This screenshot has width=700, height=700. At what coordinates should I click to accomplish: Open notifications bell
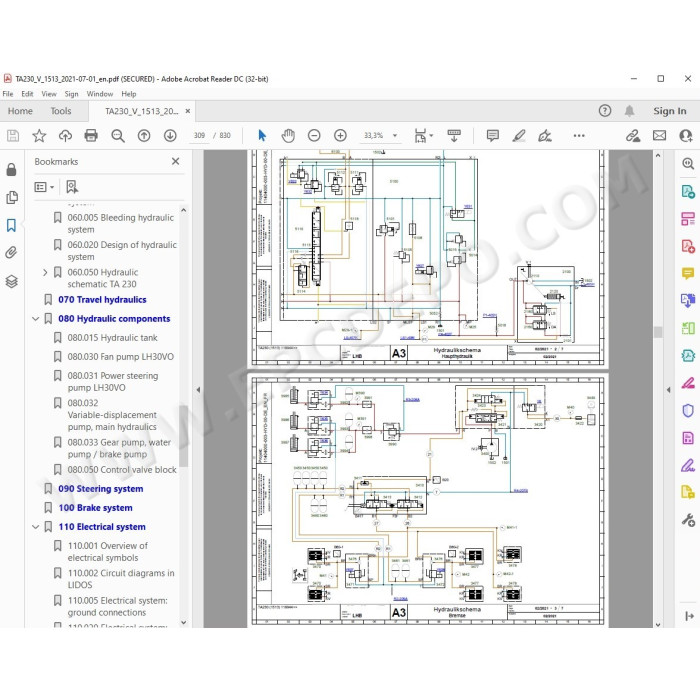pos(629,111)
